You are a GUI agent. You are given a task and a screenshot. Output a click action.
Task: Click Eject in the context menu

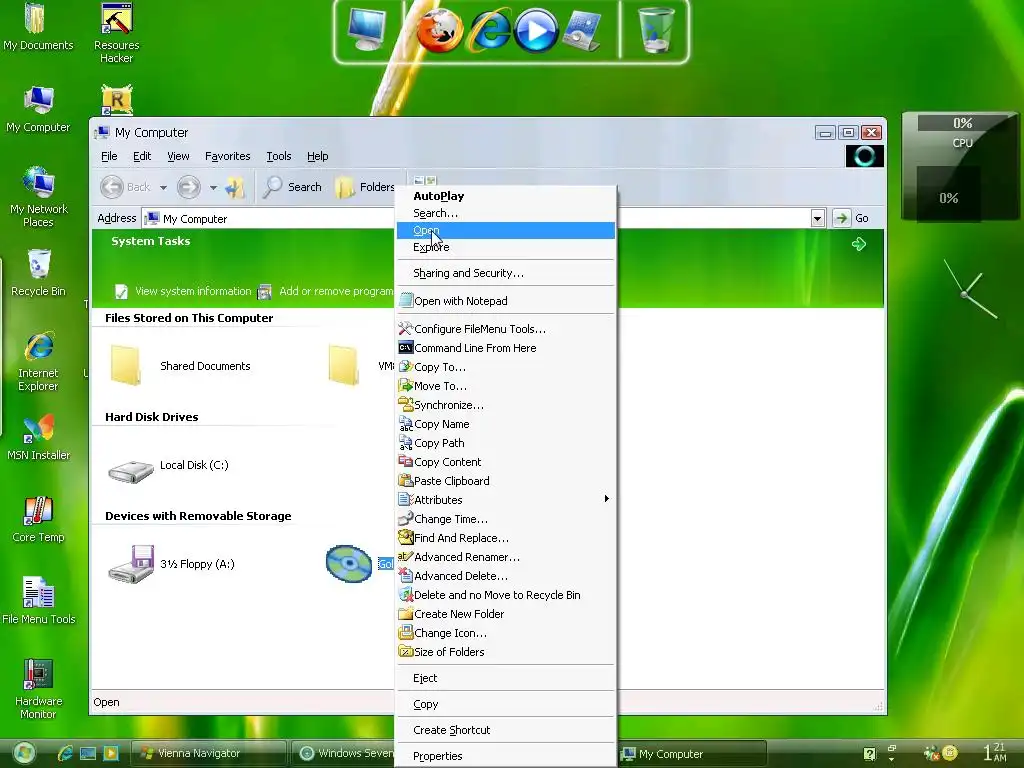tap(505, 678)
